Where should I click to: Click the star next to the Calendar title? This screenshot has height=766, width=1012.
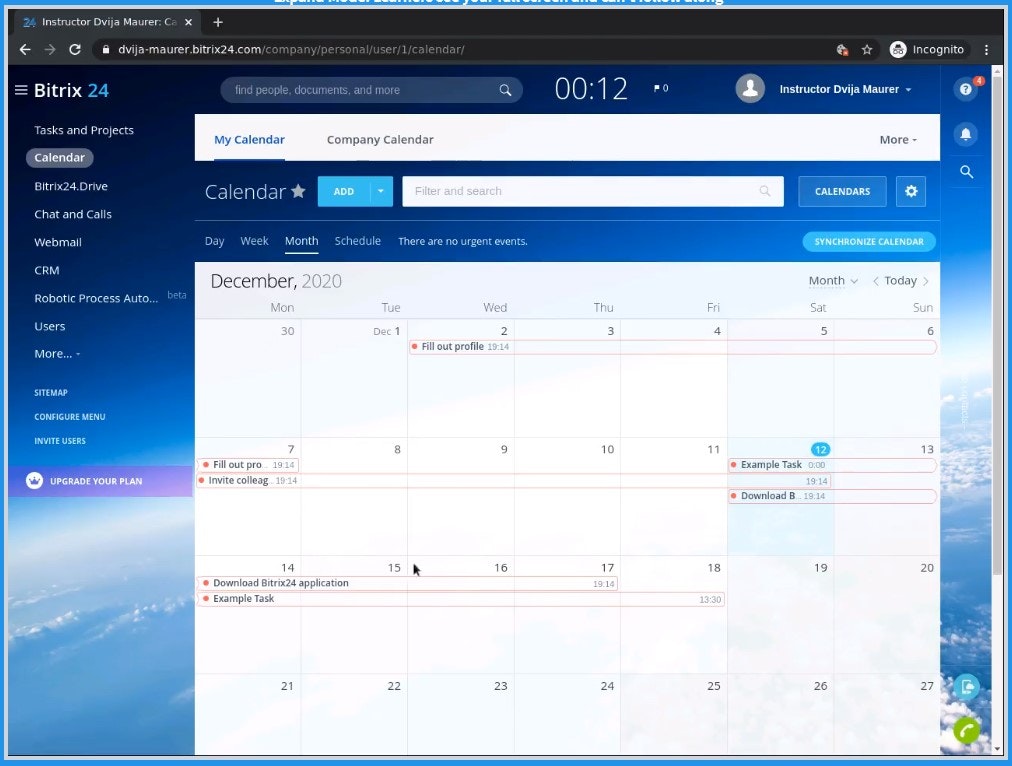298,191
